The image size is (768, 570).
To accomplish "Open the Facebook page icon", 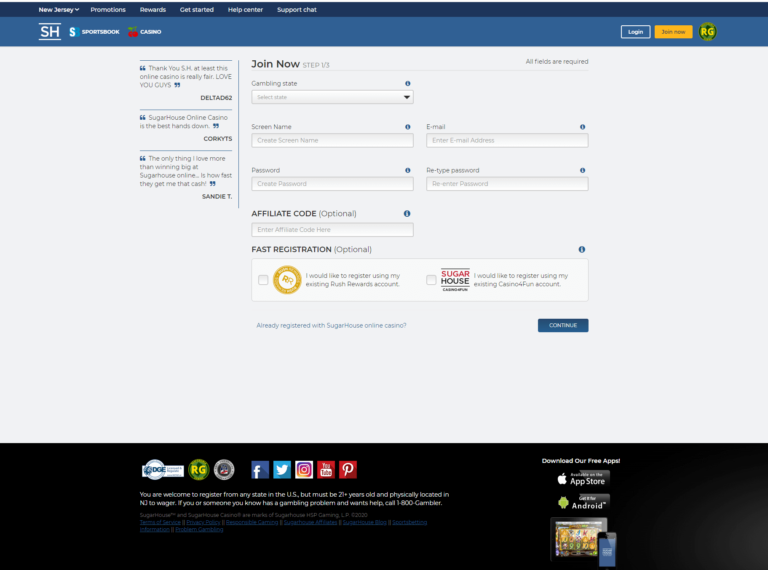I will click(x=260, y=470).
